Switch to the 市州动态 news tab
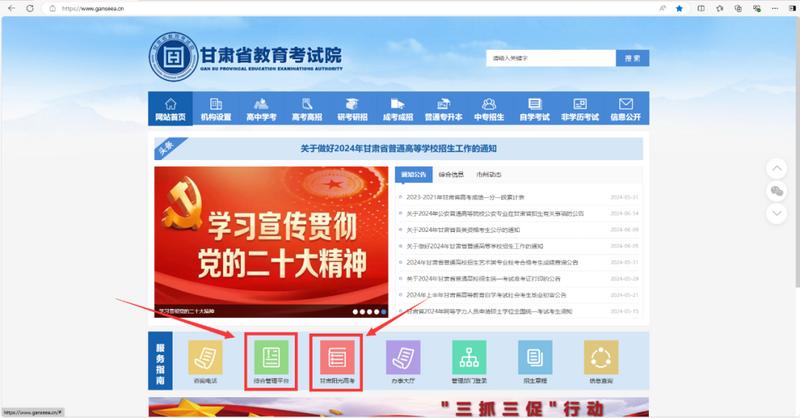Screen dimensions: 800x418 [490, 174]
